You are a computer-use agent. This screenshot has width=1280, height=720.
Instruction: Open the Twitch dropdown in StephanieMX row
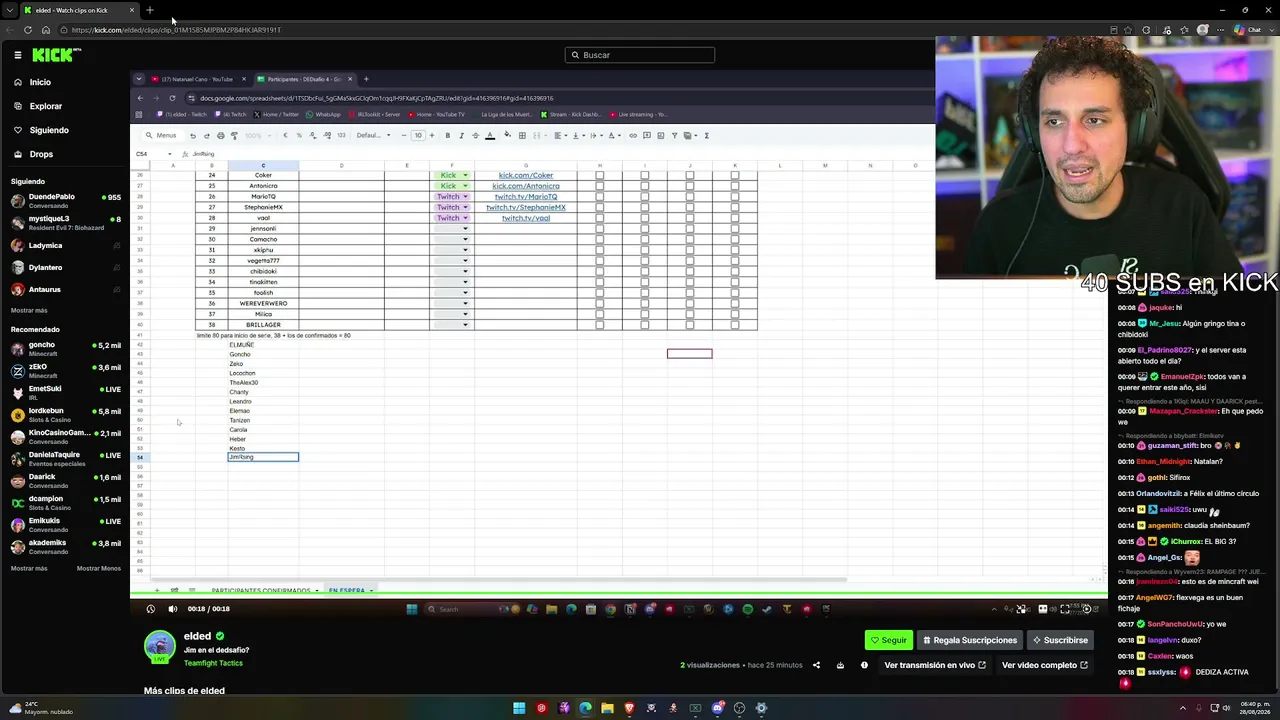pyautogui.click(x=451, y=208)
